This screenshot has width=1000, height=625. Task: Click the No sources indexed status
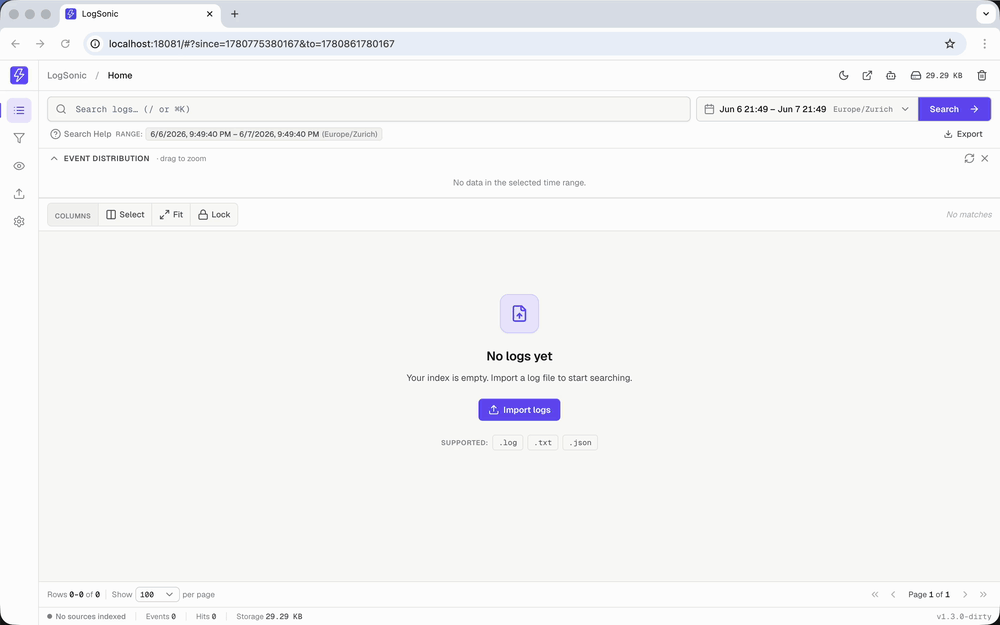pos(86,617)
